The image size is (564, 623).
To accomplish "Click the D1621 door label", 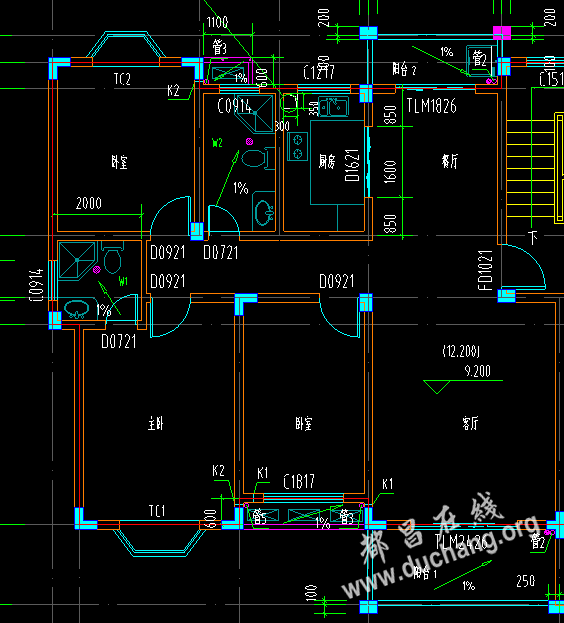I will 352,165.
